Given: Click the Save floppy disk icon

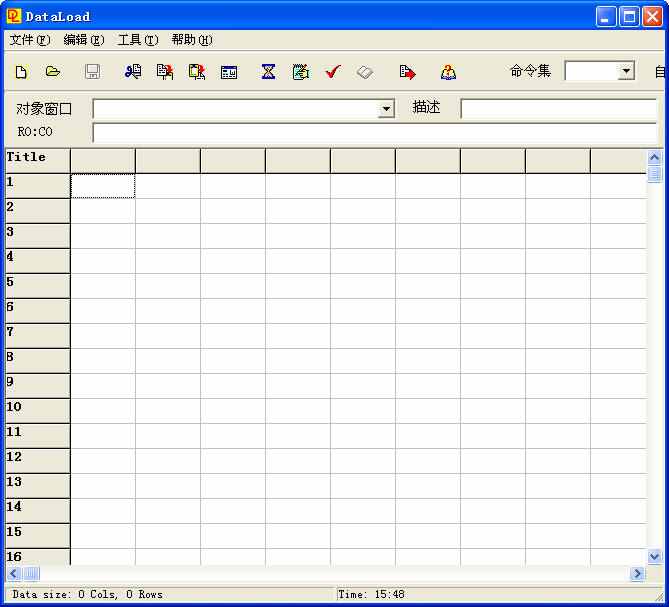Looking at the screenshot, I should coord(92,72).
